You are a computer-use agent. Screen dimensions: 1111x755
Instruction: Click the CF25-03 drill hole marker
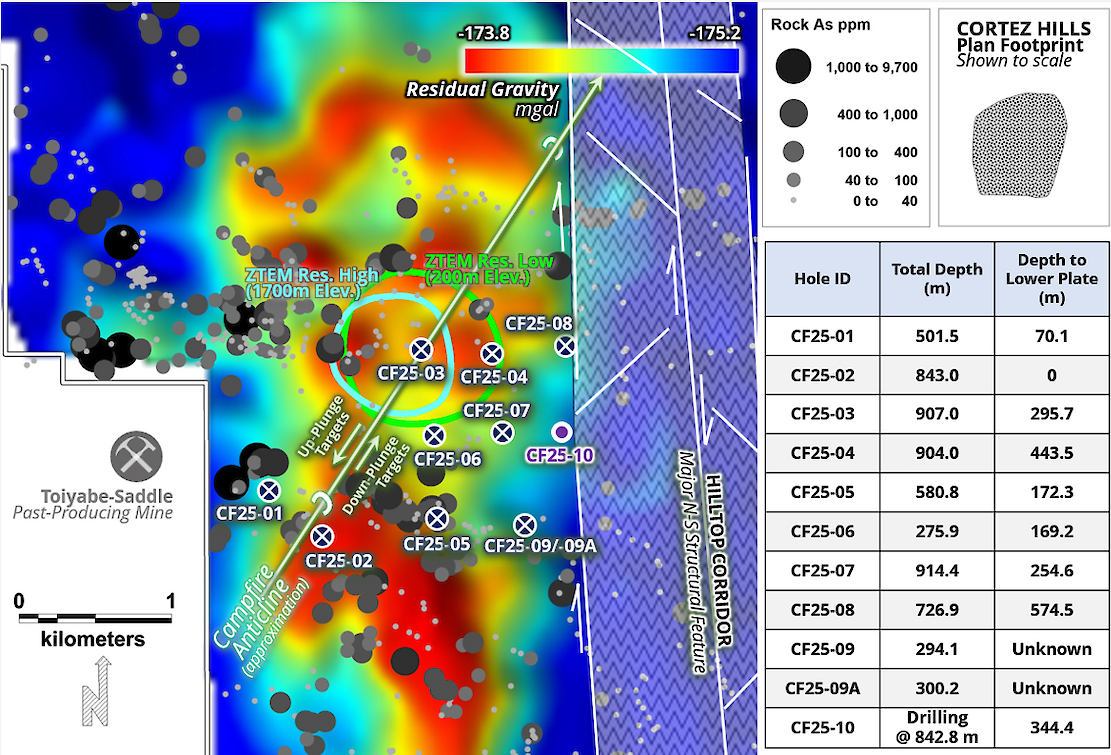(x=421, y=349)
